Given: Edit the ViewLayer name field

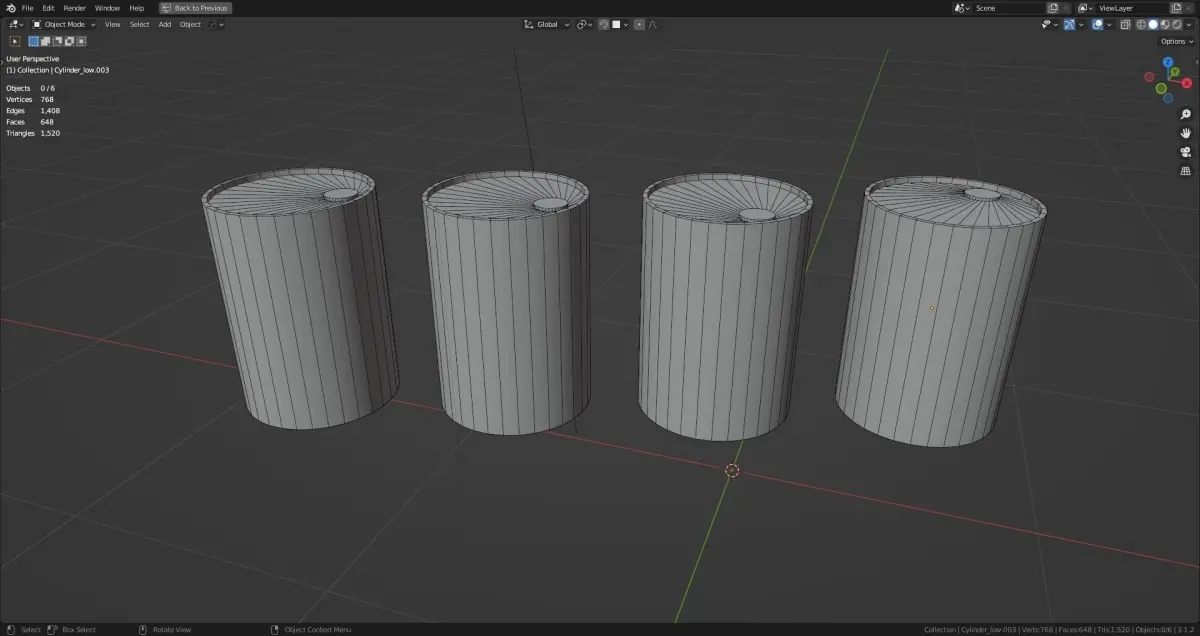Looking at the screenshot, I should [1131, 8].
